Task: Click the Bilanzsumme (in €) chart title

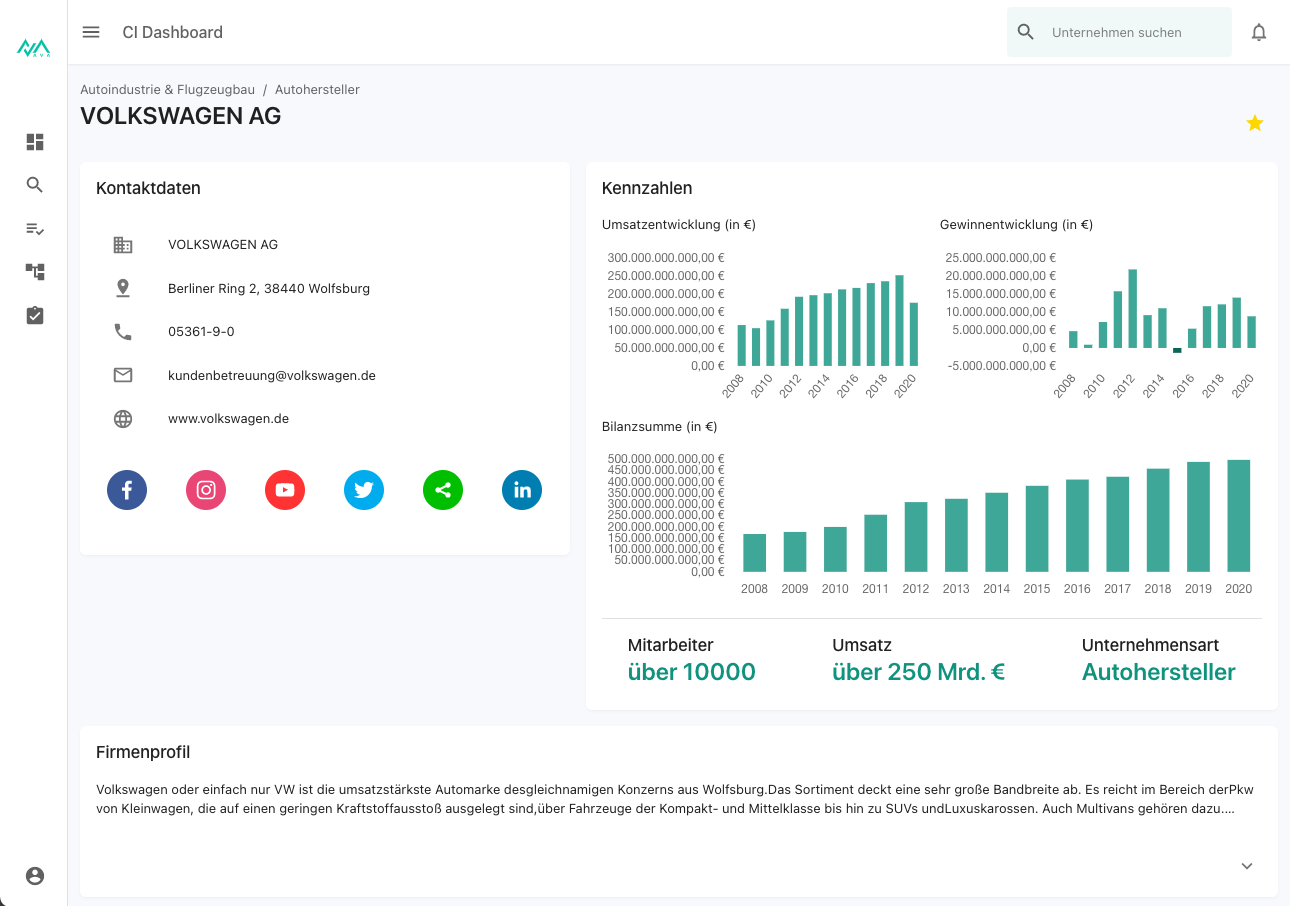Action: 660,427
